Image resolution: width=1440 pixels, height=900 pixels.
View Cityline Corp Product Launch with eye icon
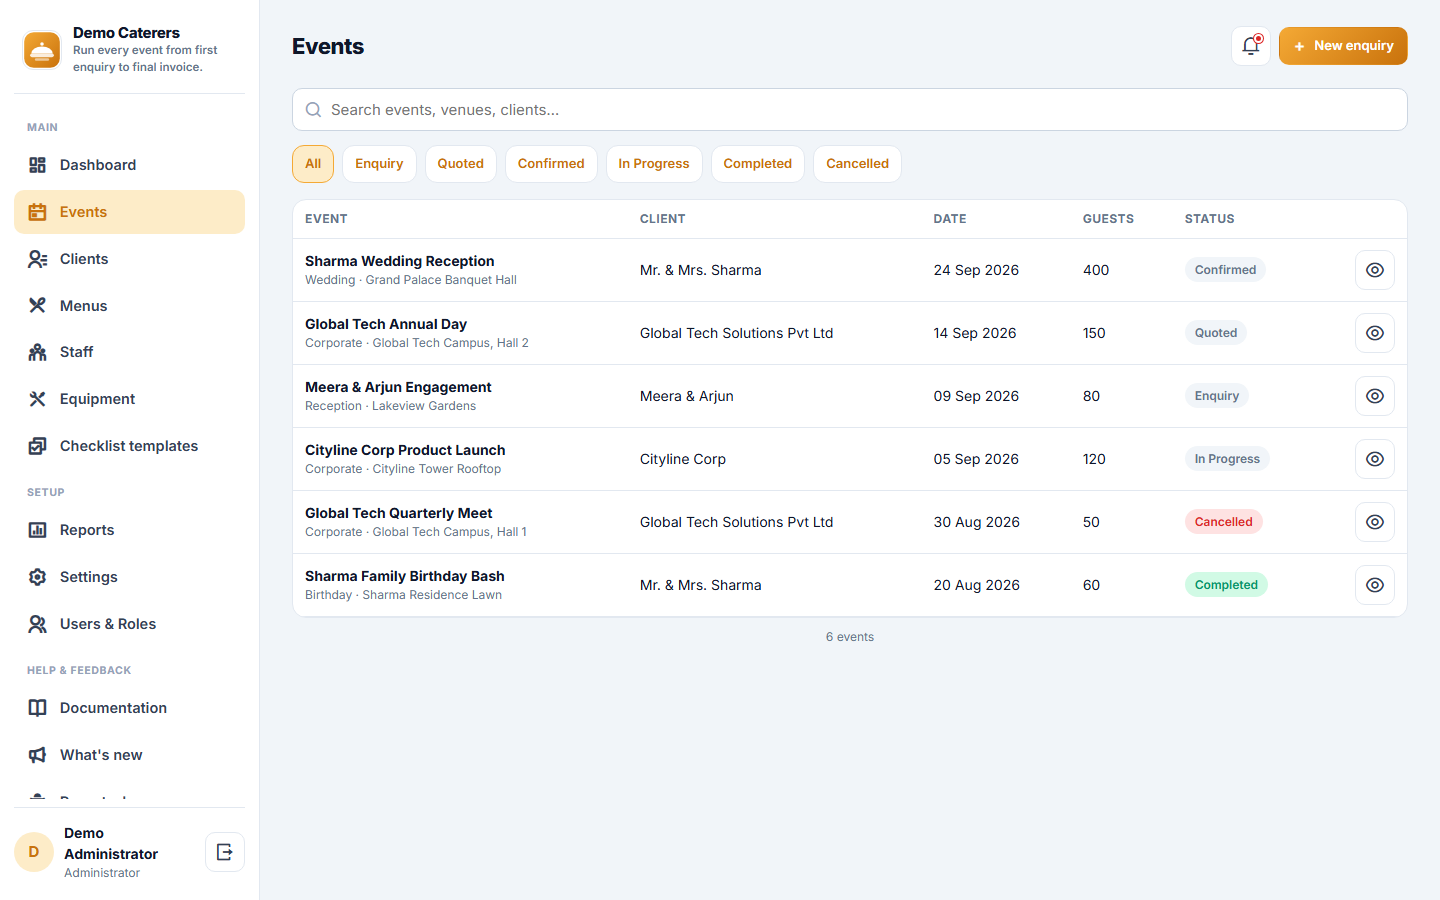(1375, 459)
